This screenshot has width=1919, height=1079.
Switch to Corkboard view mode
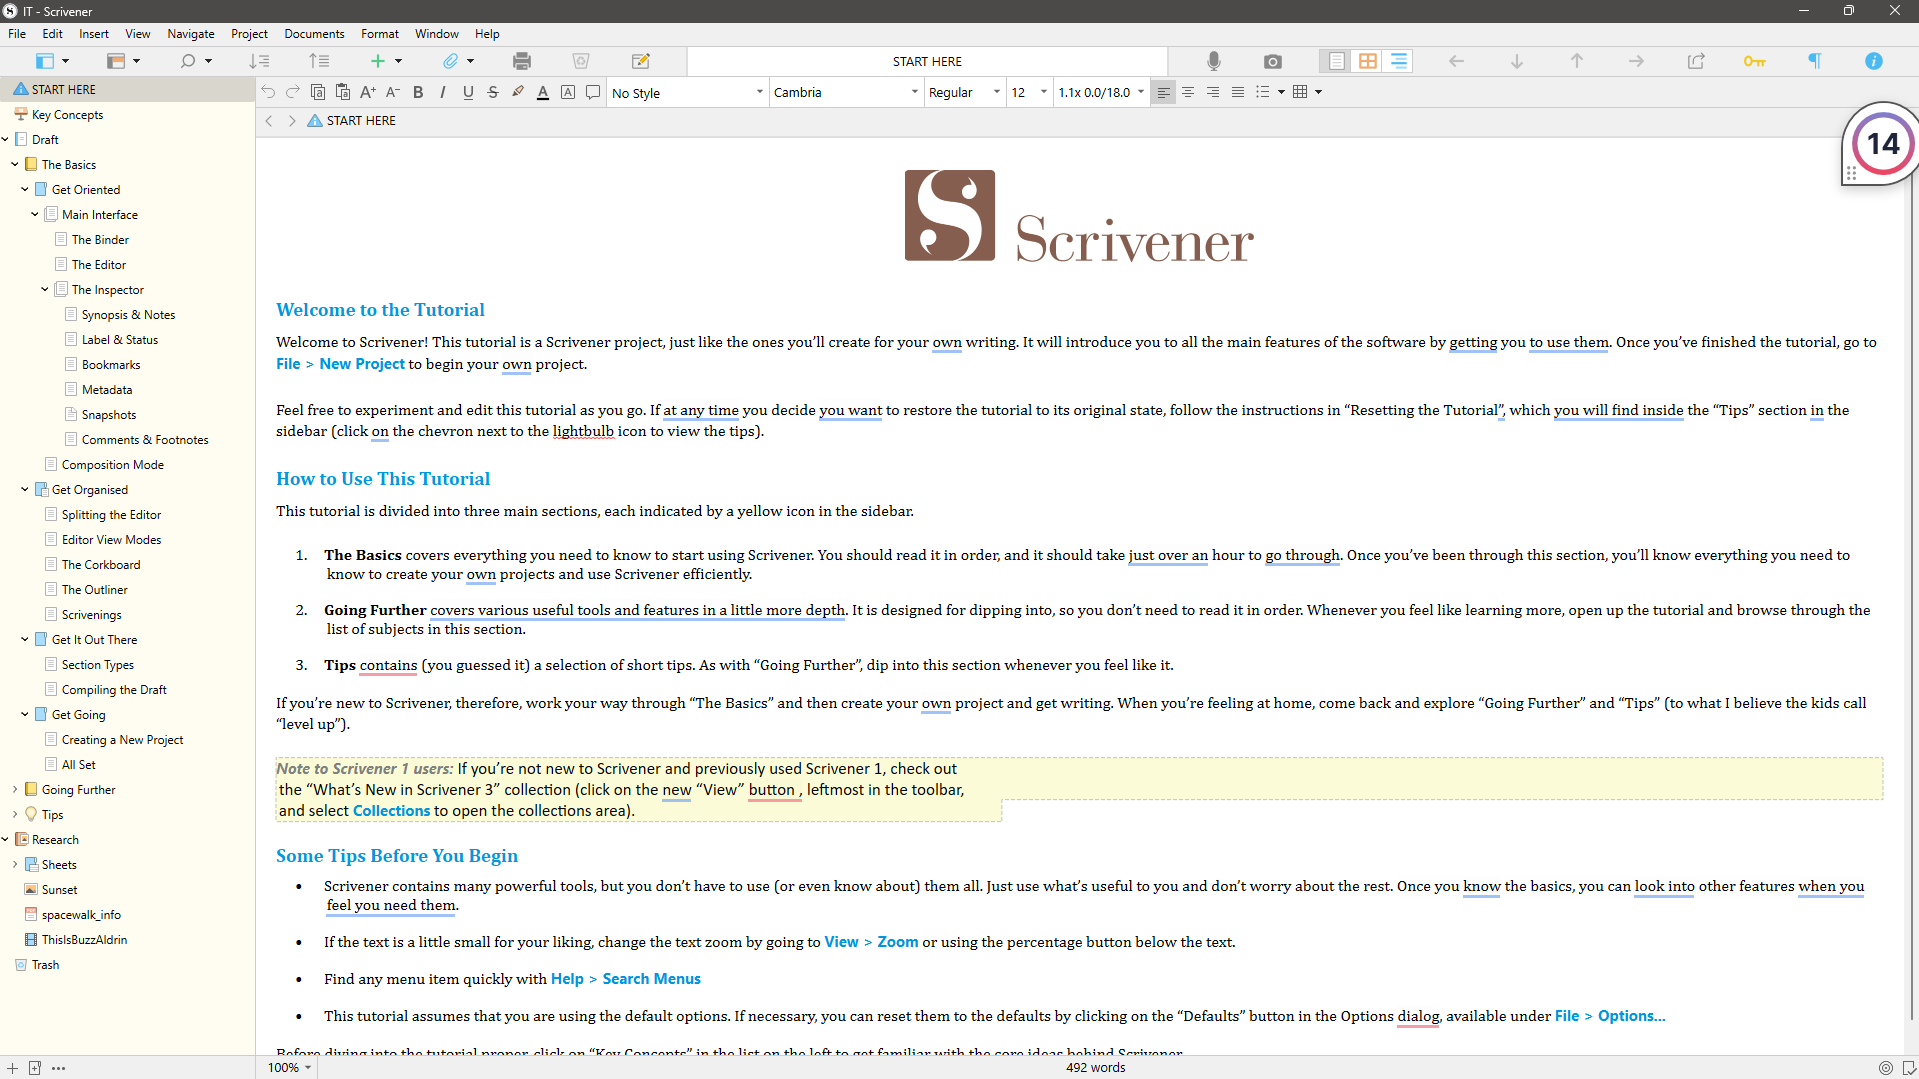point(1367,61)
